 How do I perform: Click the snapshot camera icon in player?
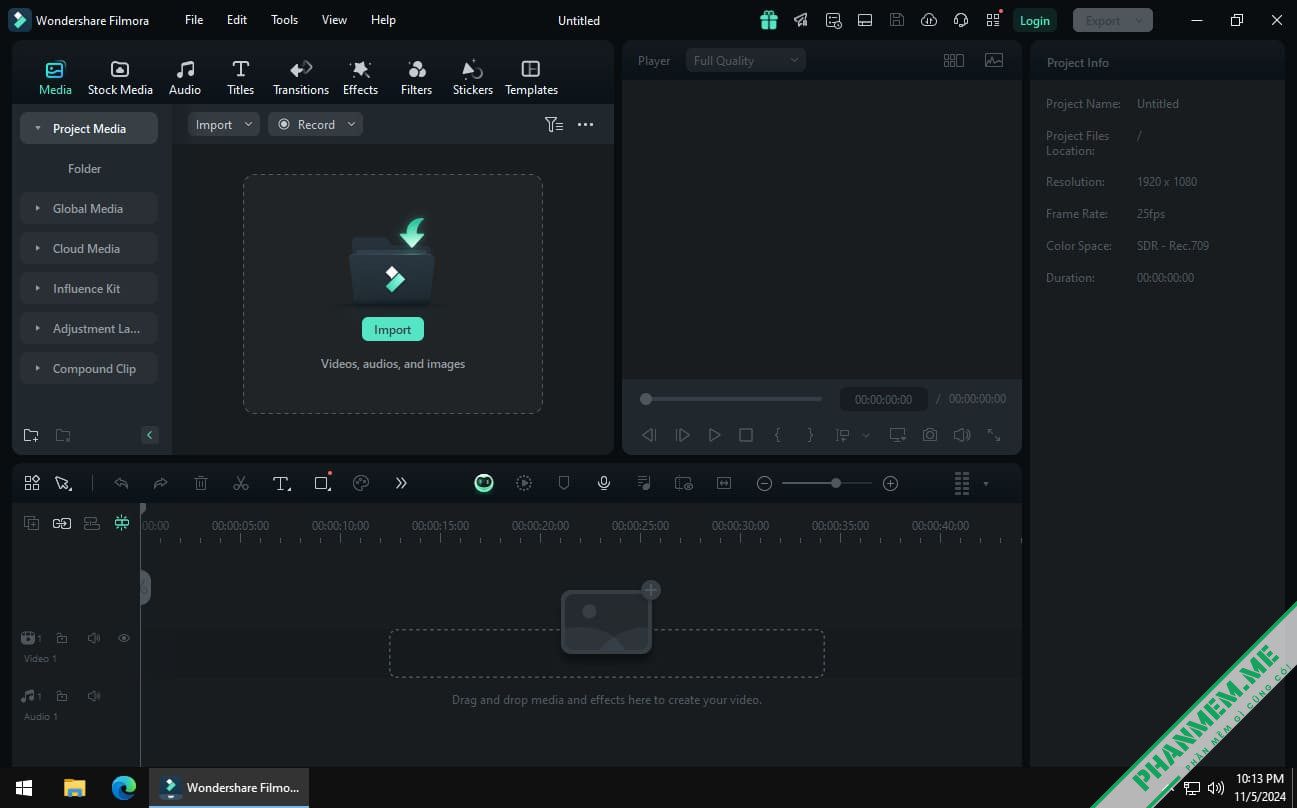tap(930, 435)
